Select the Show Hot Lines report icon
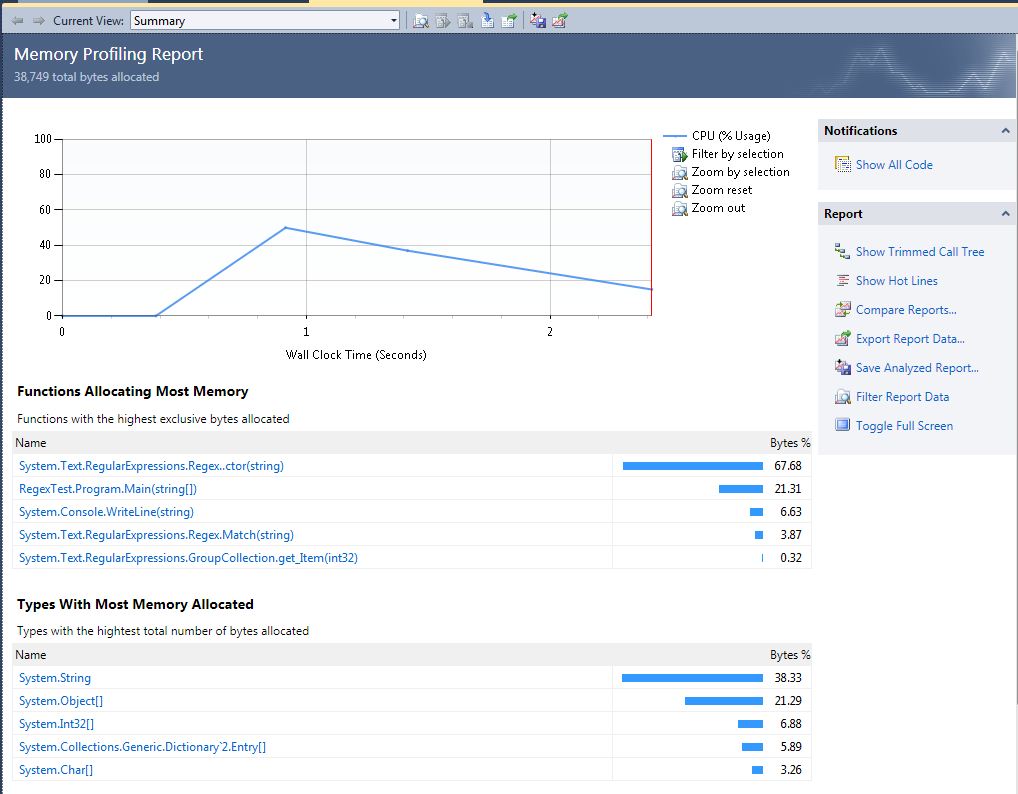 (x=897, y=281)
